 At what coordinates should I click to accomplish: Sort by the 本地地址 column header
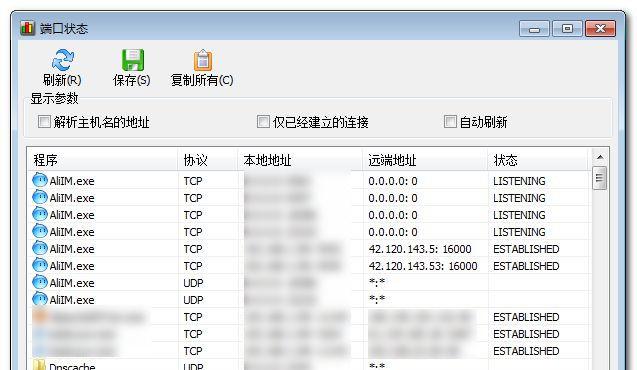pyautogui.click(x=300, y=160)
